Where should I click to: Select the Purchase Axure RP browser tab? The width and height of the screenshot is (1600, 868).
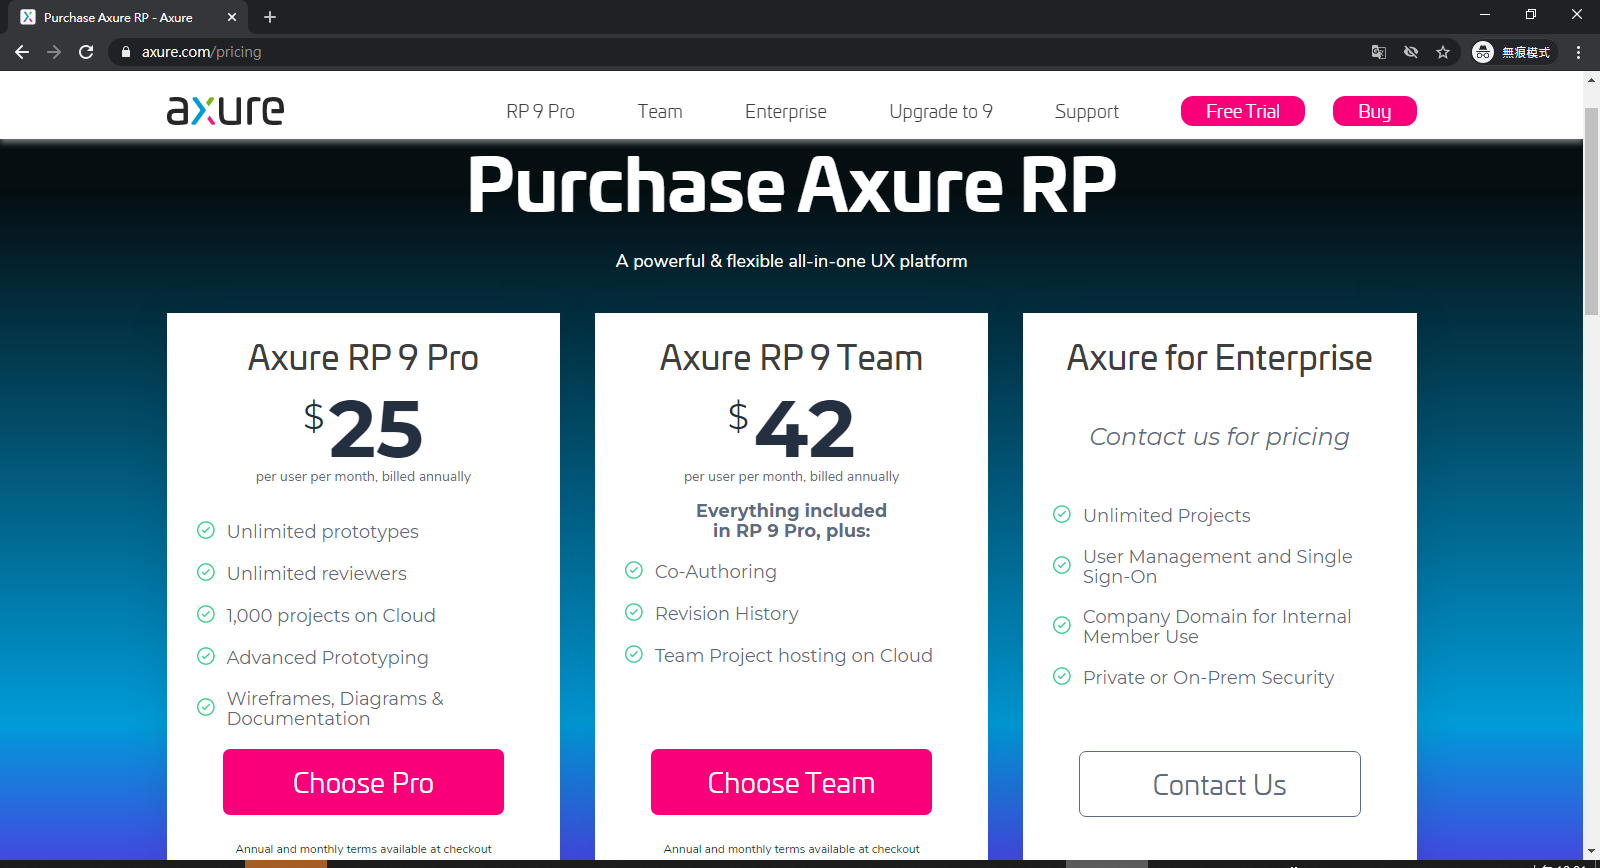pyautogui.click(x=128, y=17)
